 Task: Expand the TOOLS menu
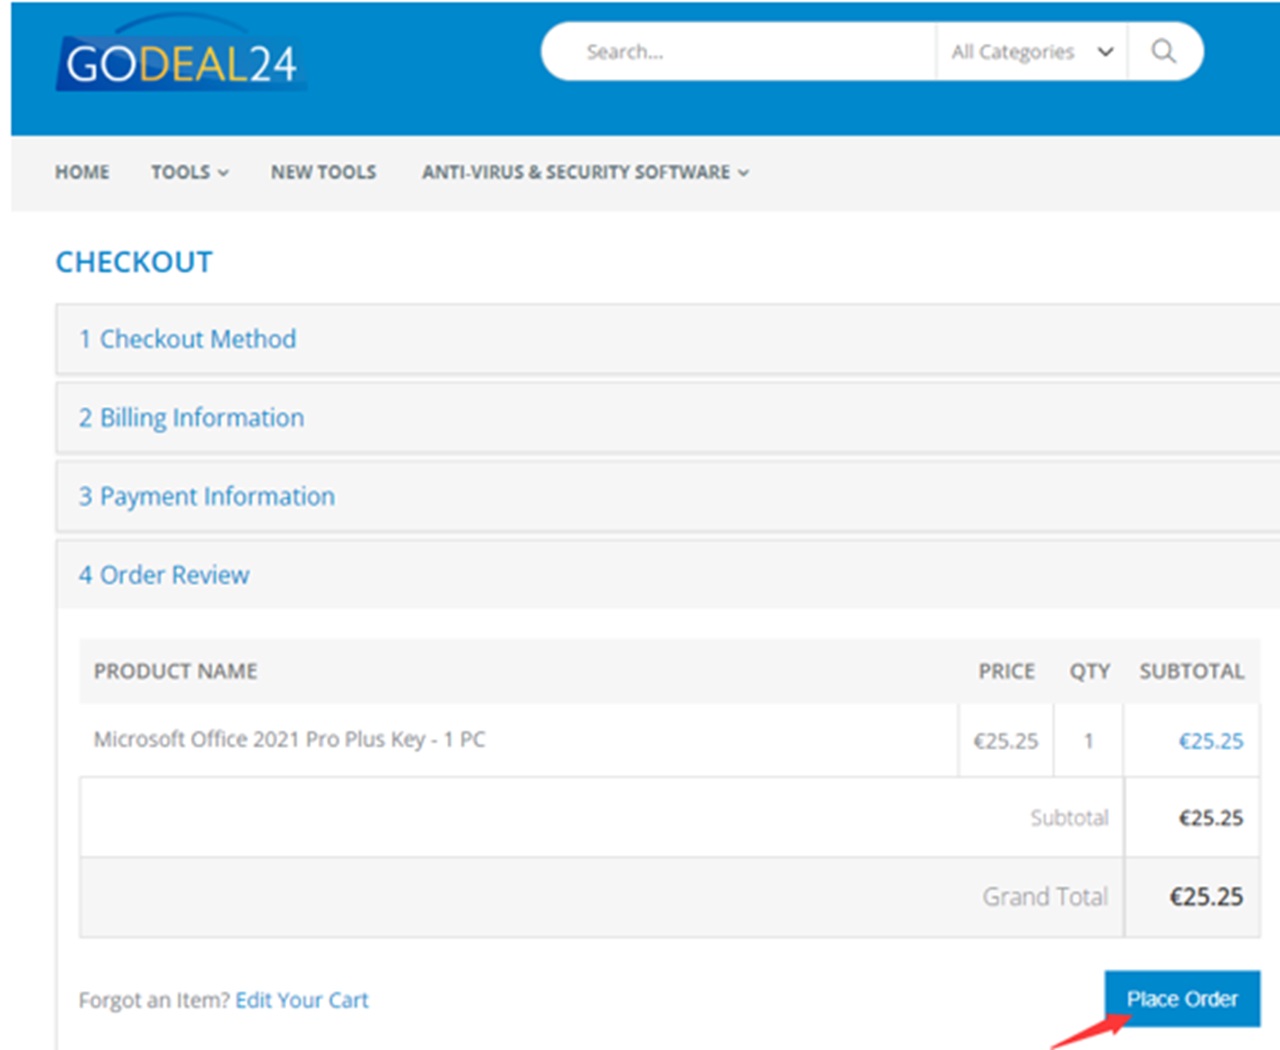[190, 172]
